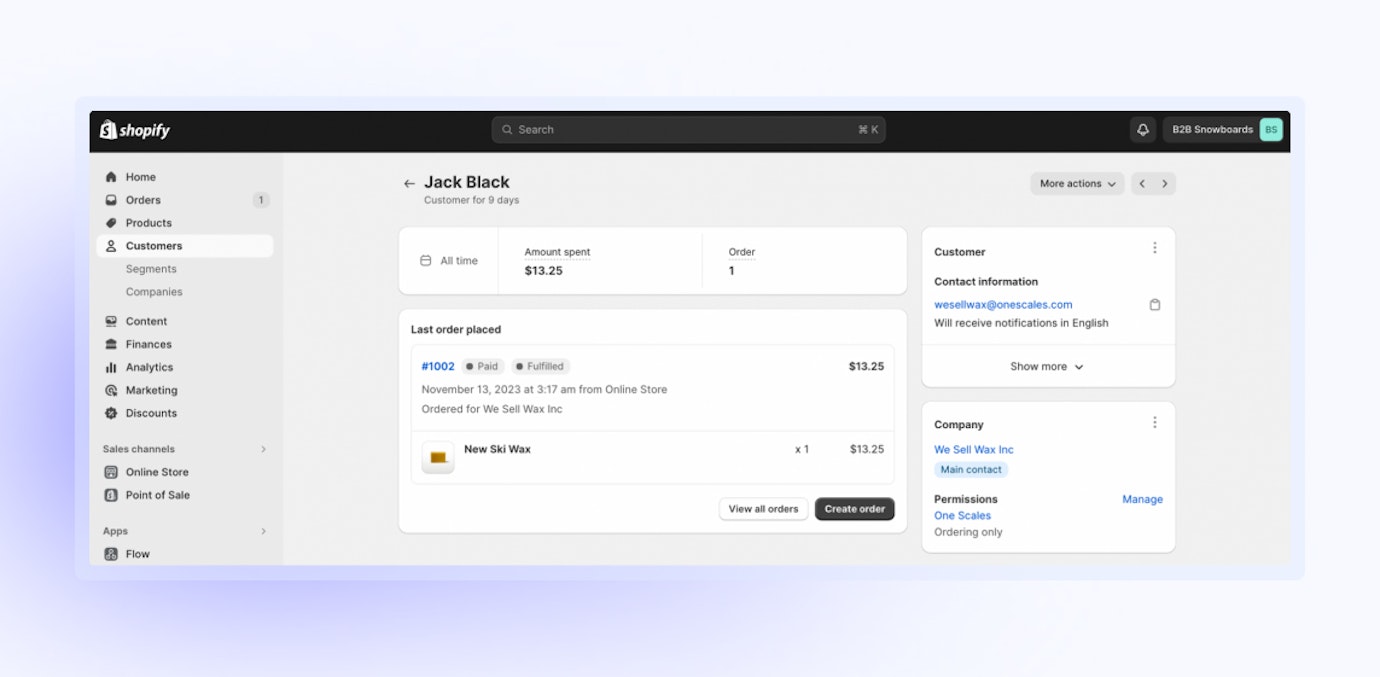The width and height of the screenshot is (1380, 677).
Task: Click the New Ski Wax product thumbnail
Action: [438, 457]
